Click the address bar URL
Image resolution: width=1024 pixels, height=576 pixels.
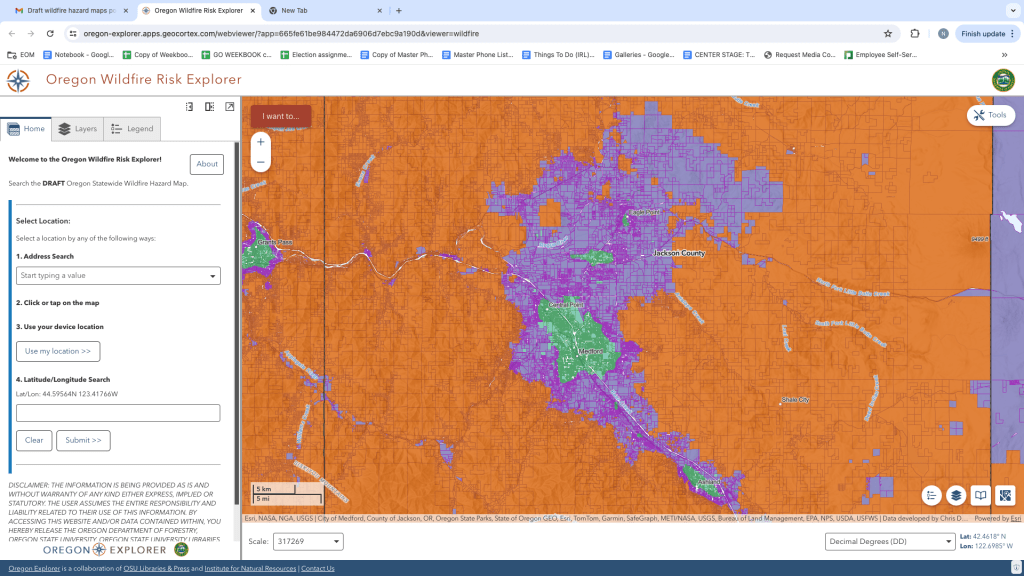pos(281,33)
